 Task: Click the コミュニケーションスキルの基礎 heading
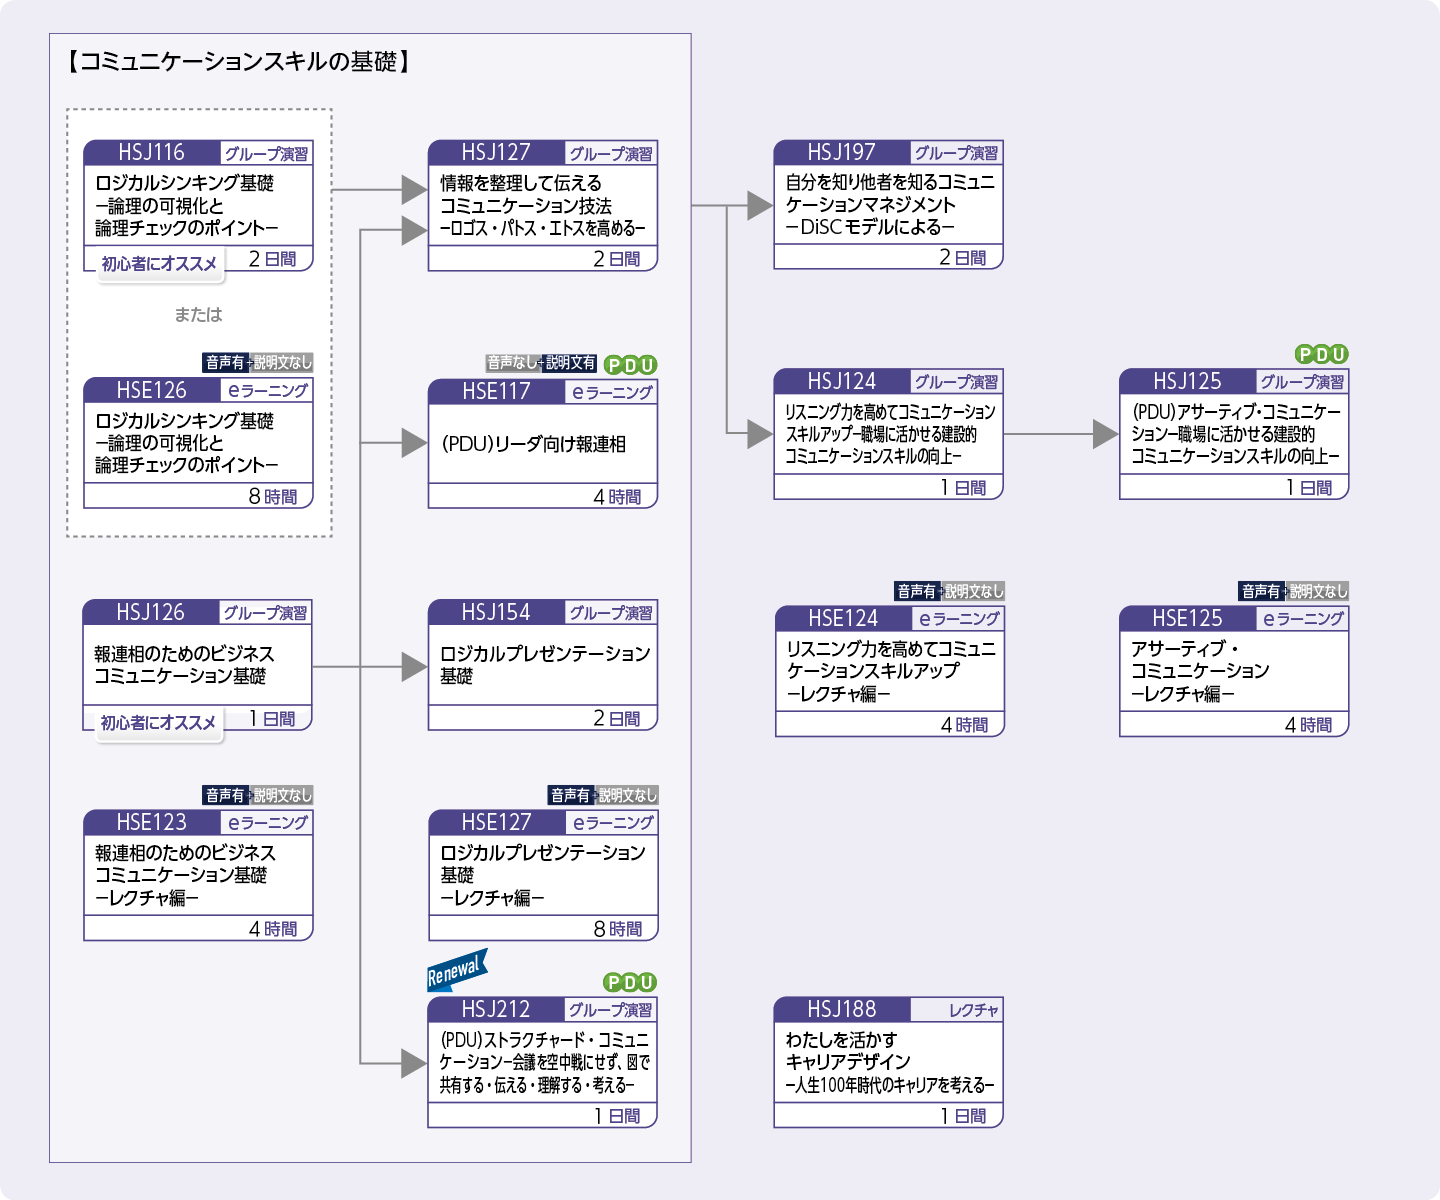coord(238,62)
